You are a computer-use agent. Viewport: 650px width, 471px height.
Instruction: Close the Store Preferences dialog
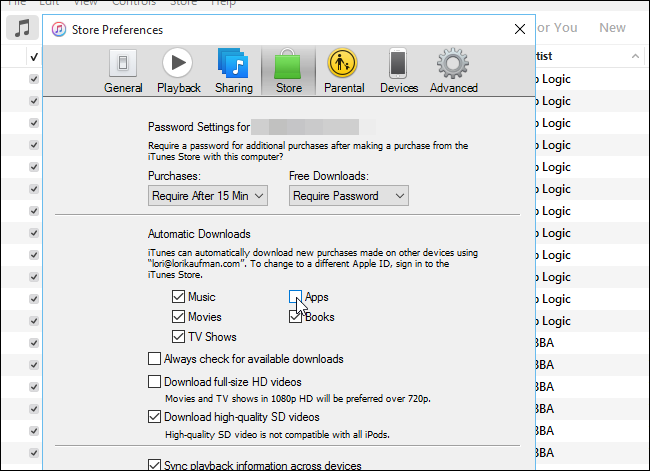[520, 29]
